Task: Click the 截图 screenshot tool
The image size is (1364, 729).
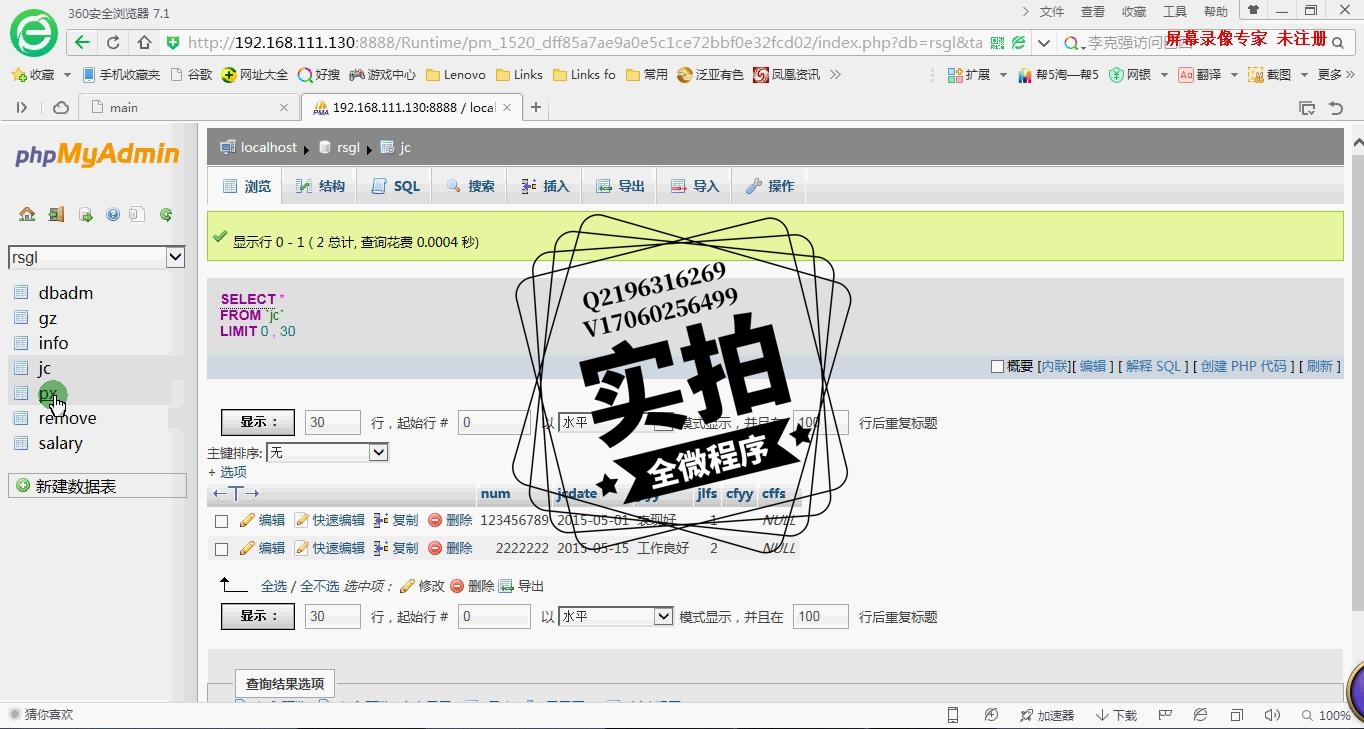Action: tap(1270, 75)
